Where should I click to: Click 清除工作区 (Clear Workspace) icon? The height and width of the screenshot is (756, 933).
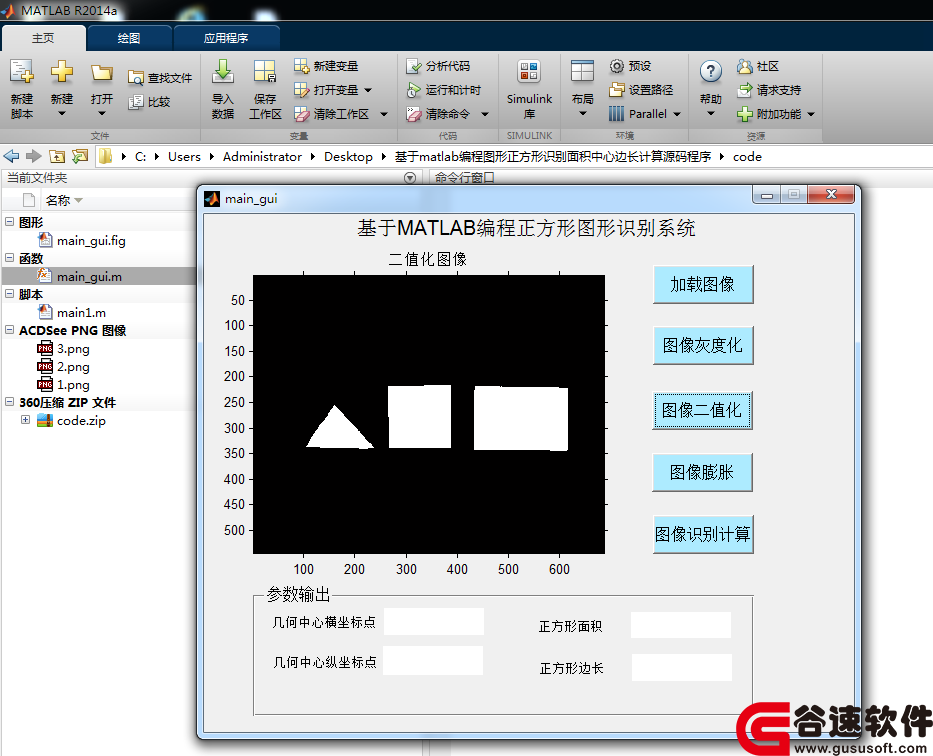pyautogui.click(x=302, y=114)
